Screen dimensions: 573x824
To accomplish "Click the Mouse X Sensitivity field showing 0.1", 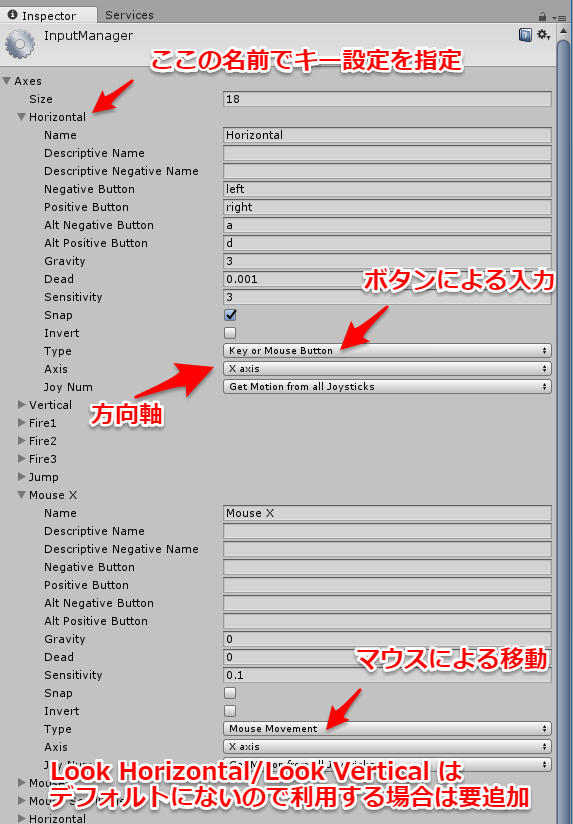I will tap(387, 675).
